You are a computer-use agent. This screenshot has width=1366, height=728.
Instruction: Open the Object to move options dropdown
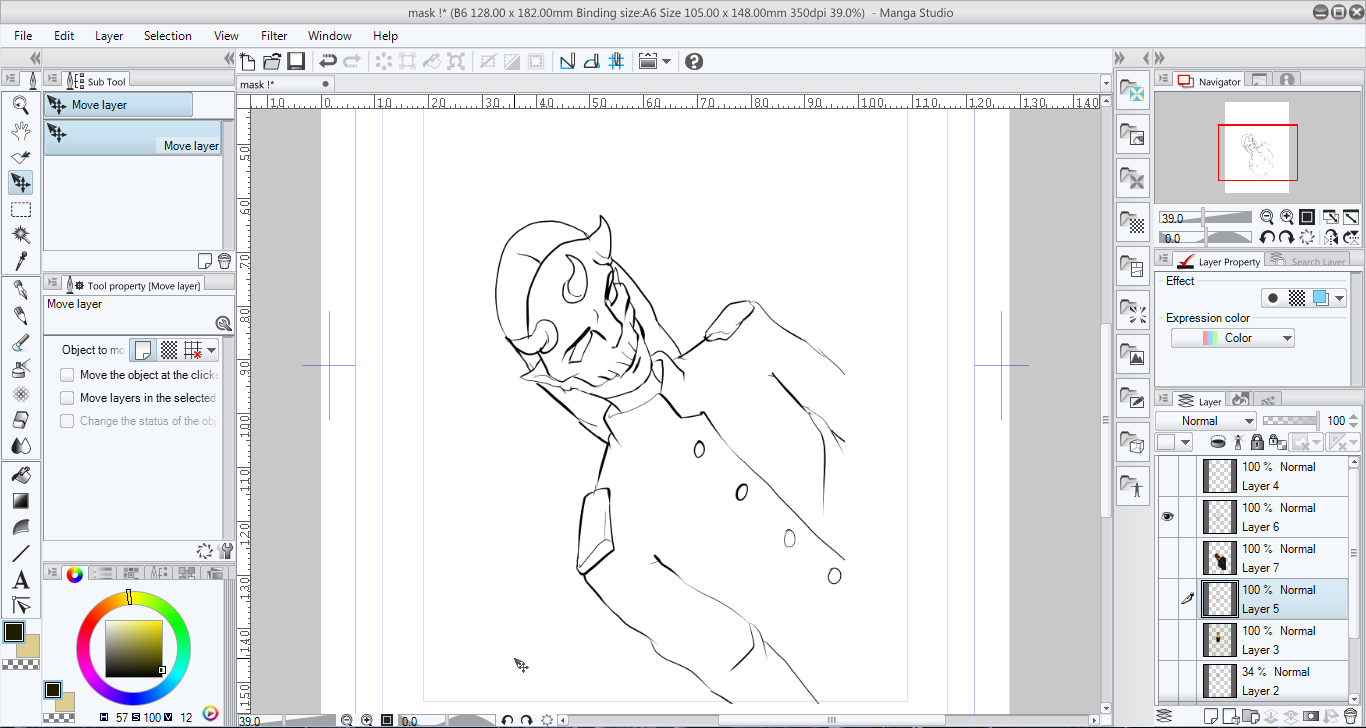pyautogui.click(x=211, y=350)
